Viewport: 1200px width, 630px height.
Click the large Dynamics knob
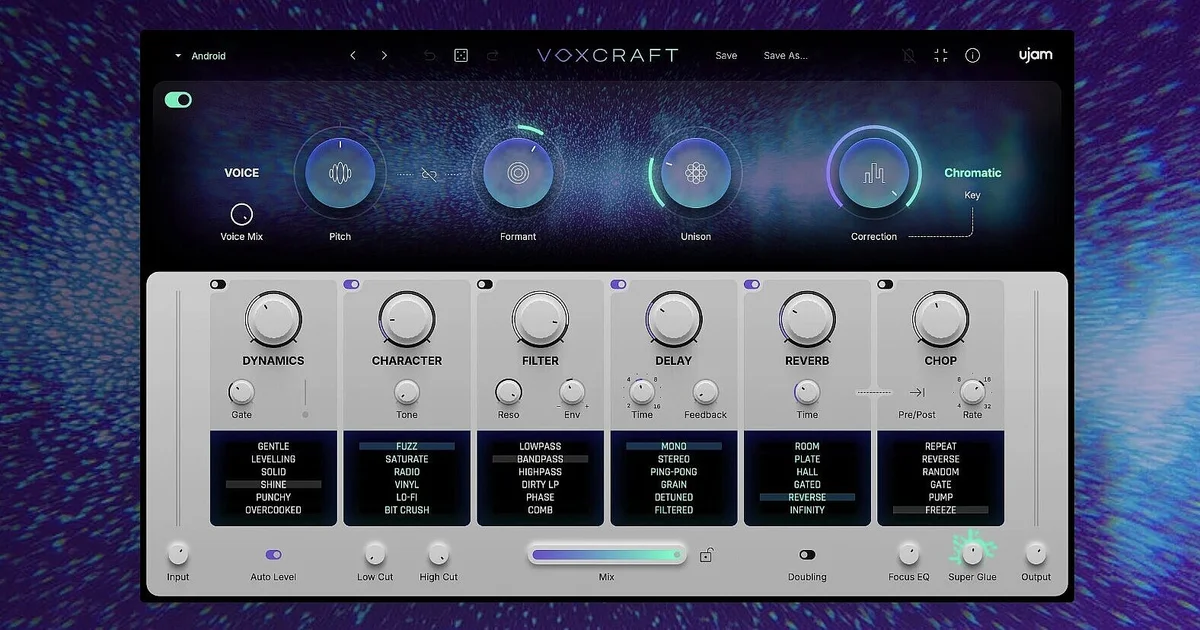pyautogui.click(x=273, y=320)
